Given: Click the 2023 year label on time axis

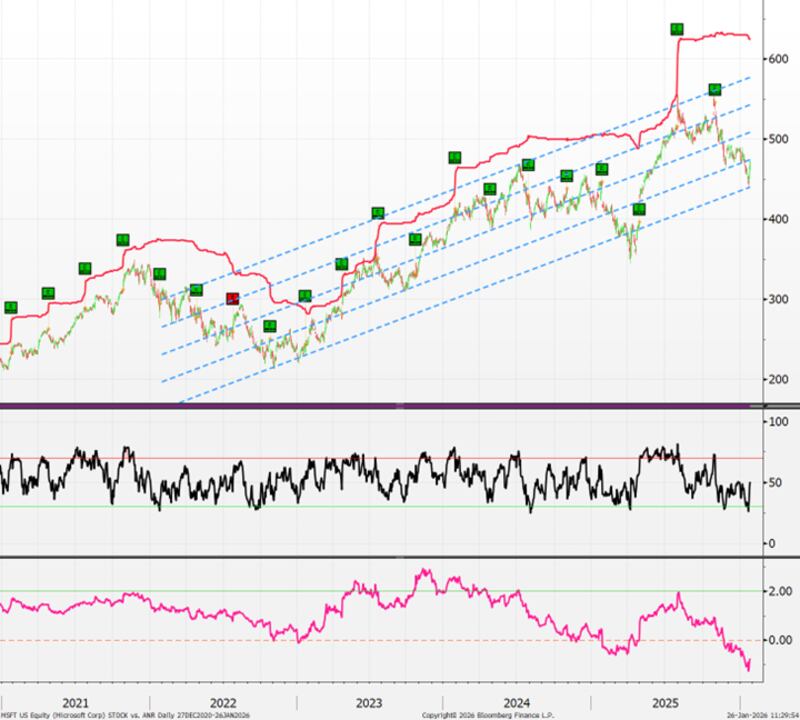Looking at the screenshot, I should coord(370,701).
